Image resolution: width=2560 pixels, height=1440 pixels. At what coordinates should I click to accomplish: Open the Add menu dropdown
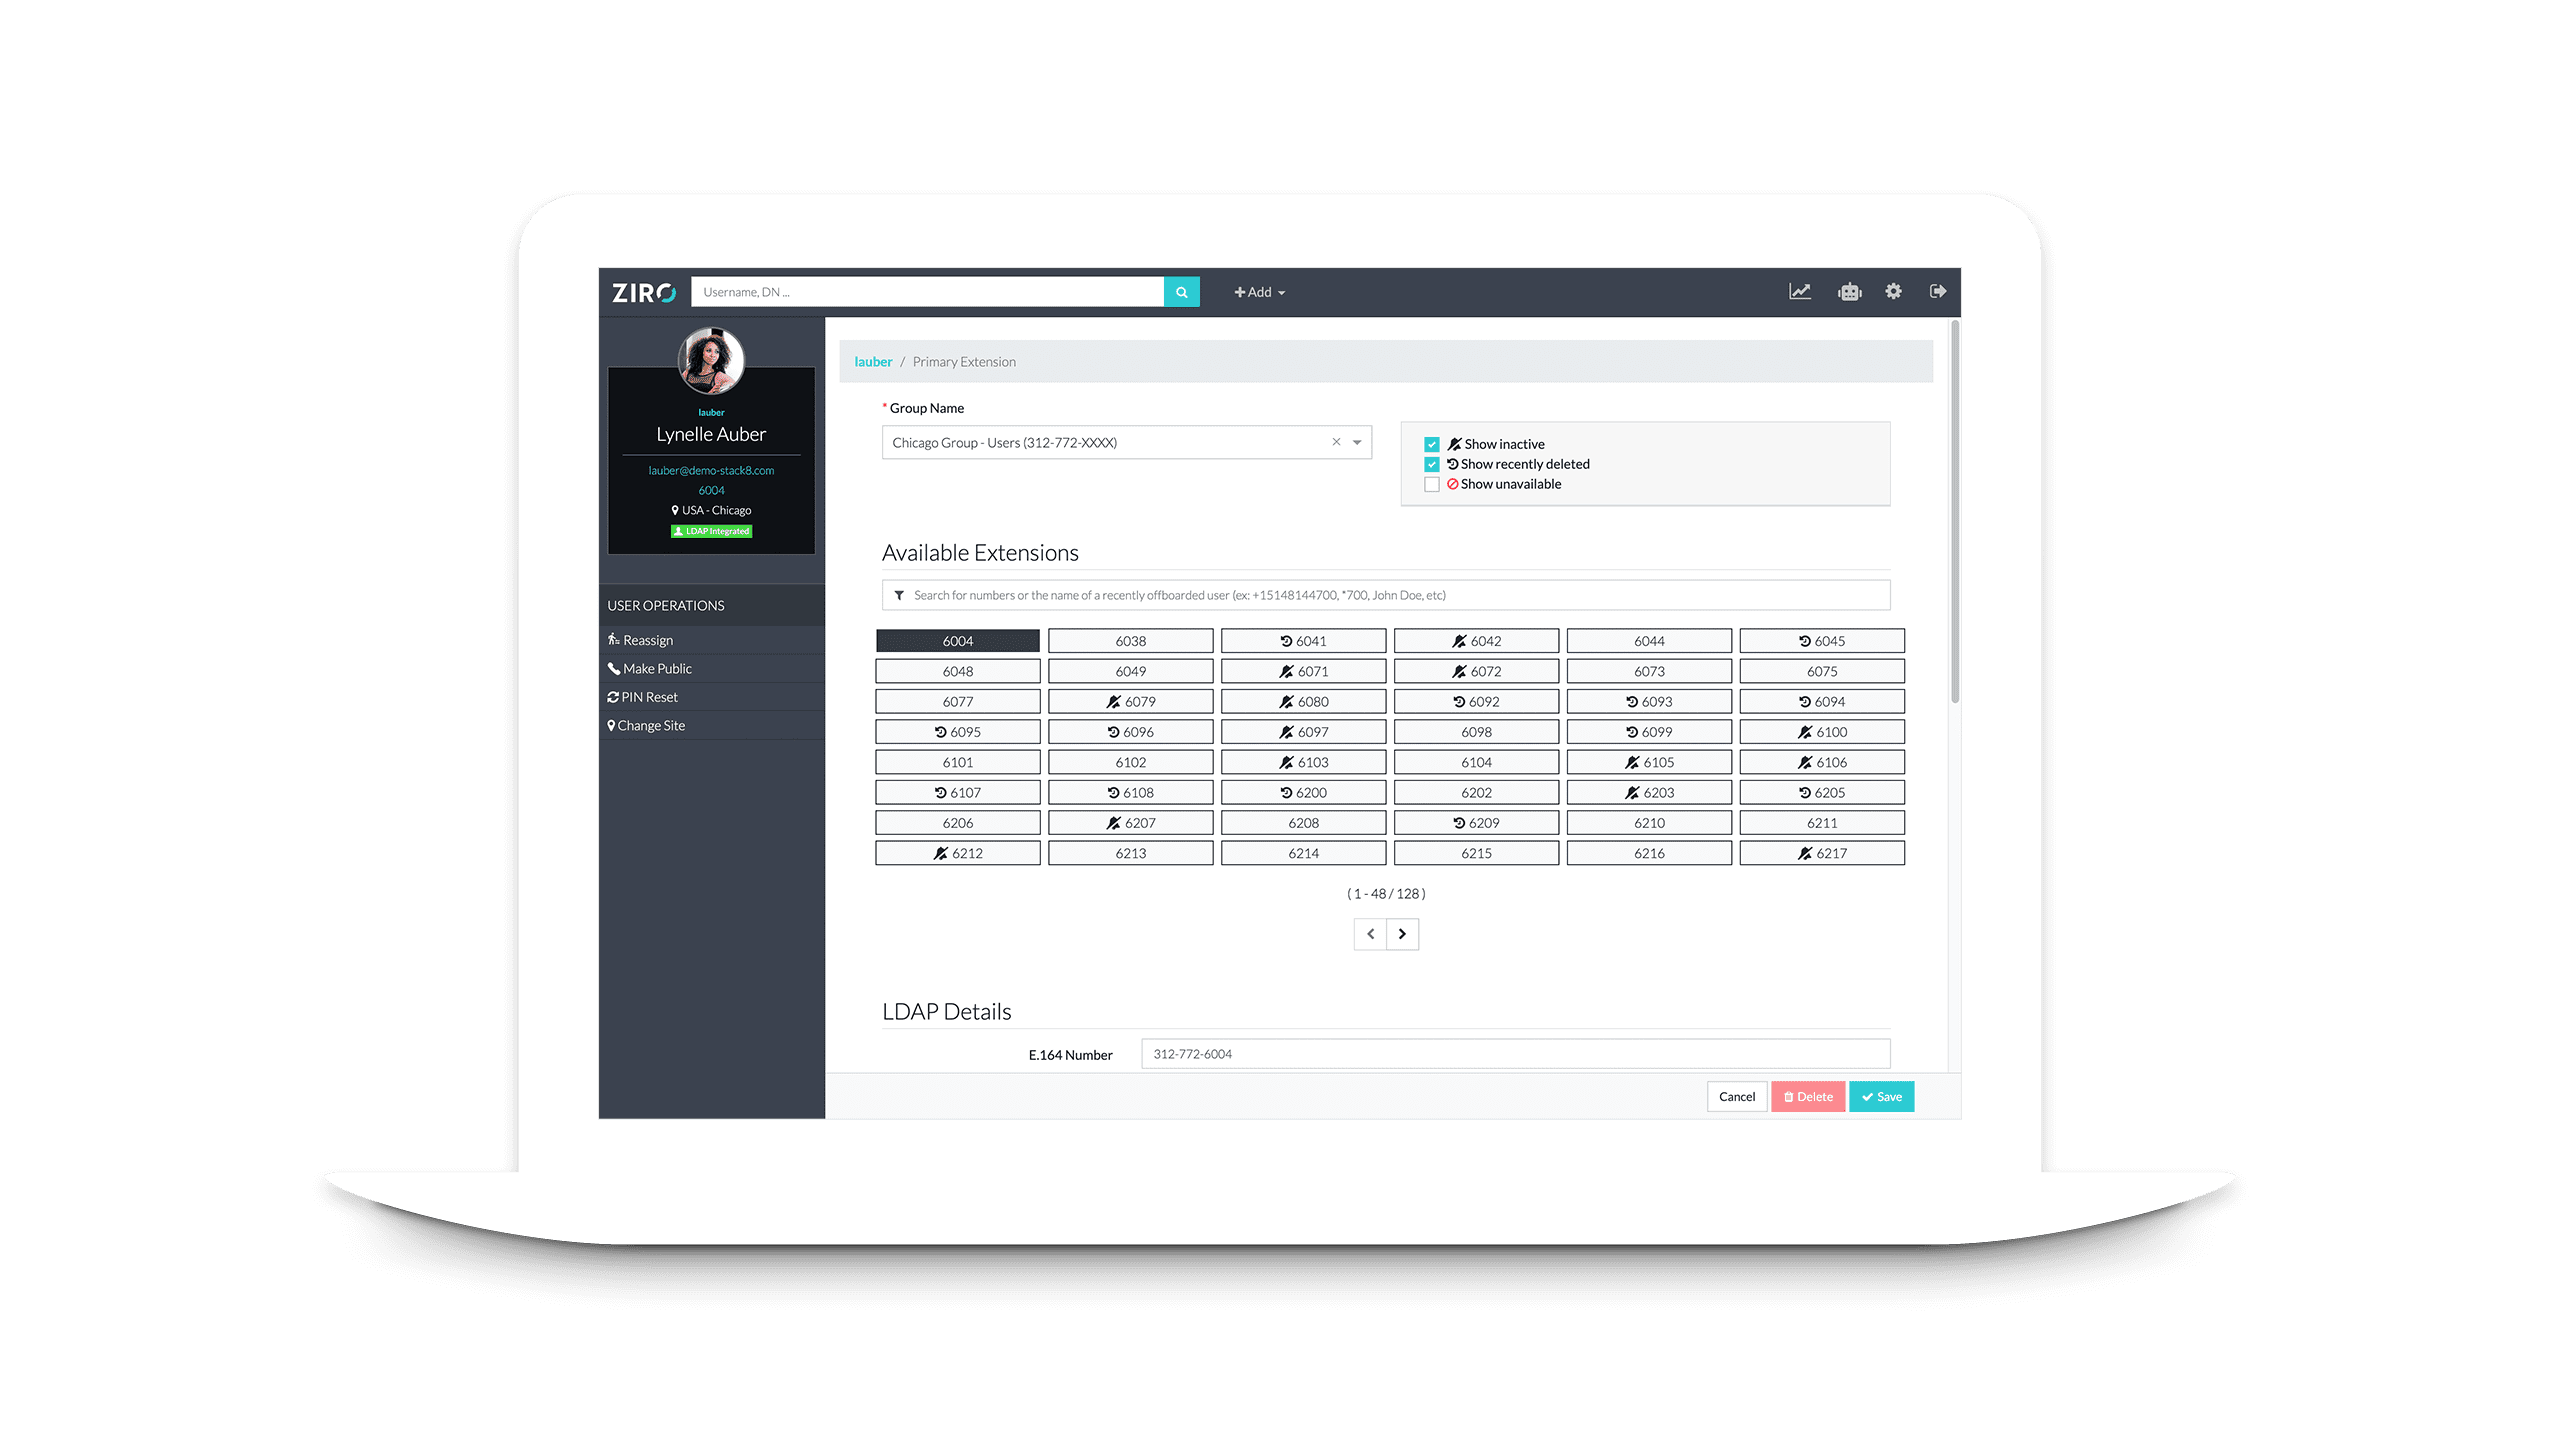(x=1257, y=290)
